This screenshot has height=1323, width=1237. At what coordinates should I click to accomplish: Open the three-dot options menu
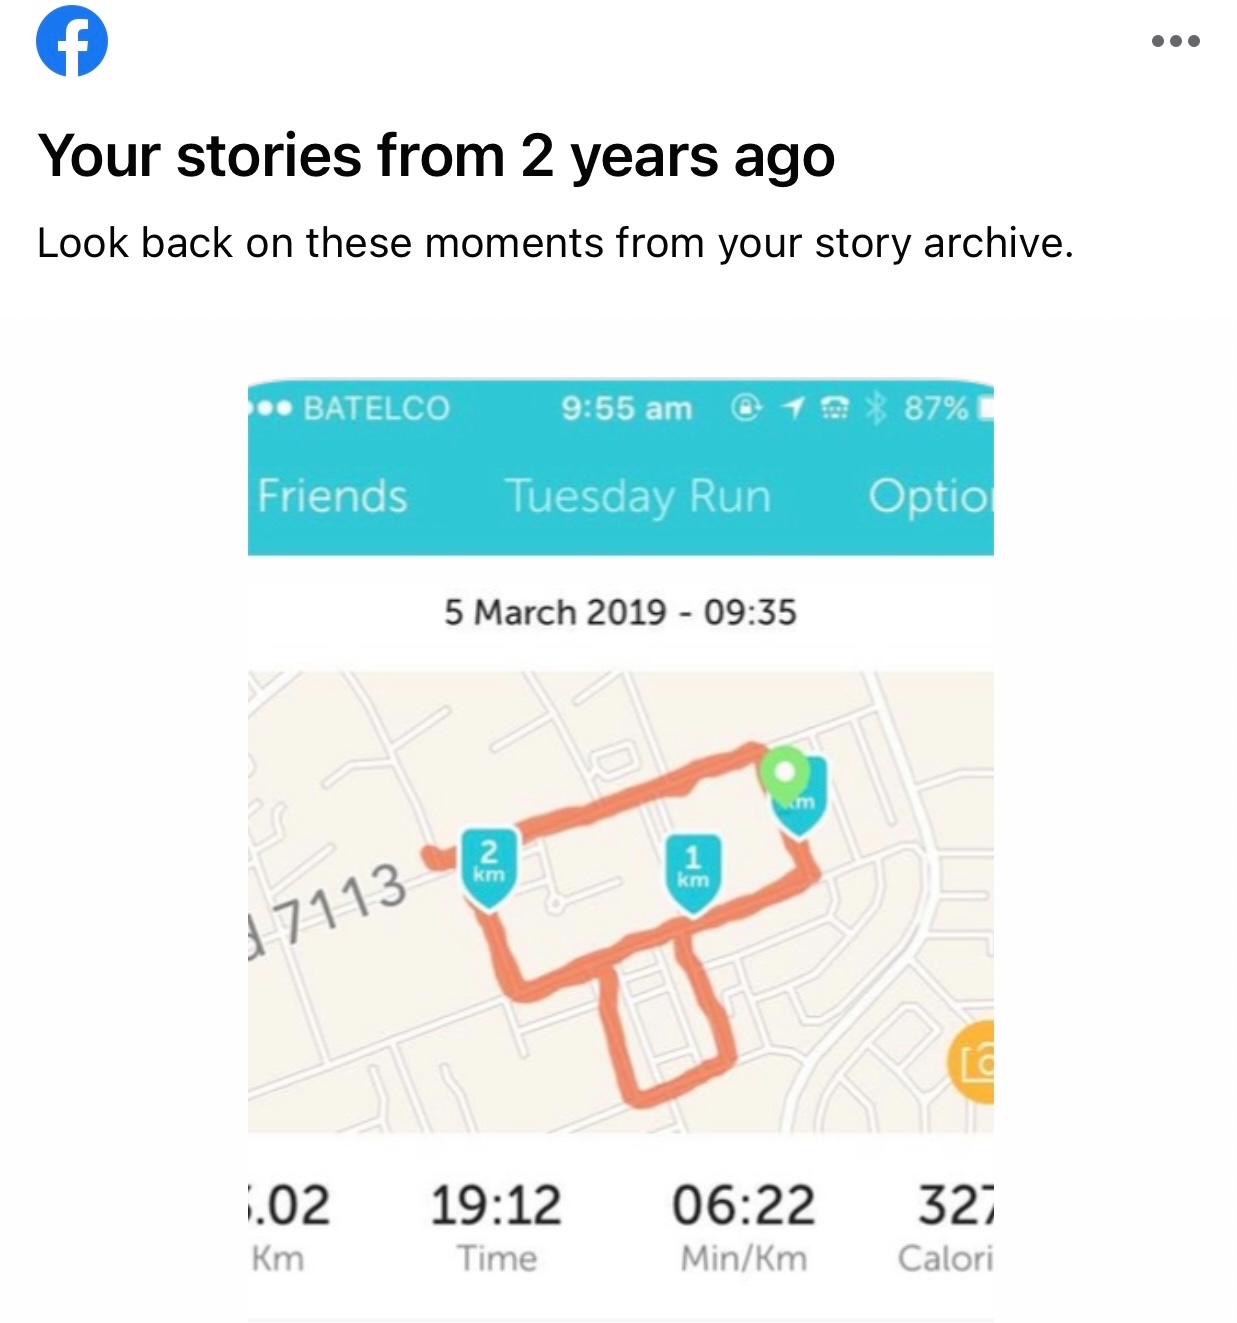click(x=1175, y=41)
